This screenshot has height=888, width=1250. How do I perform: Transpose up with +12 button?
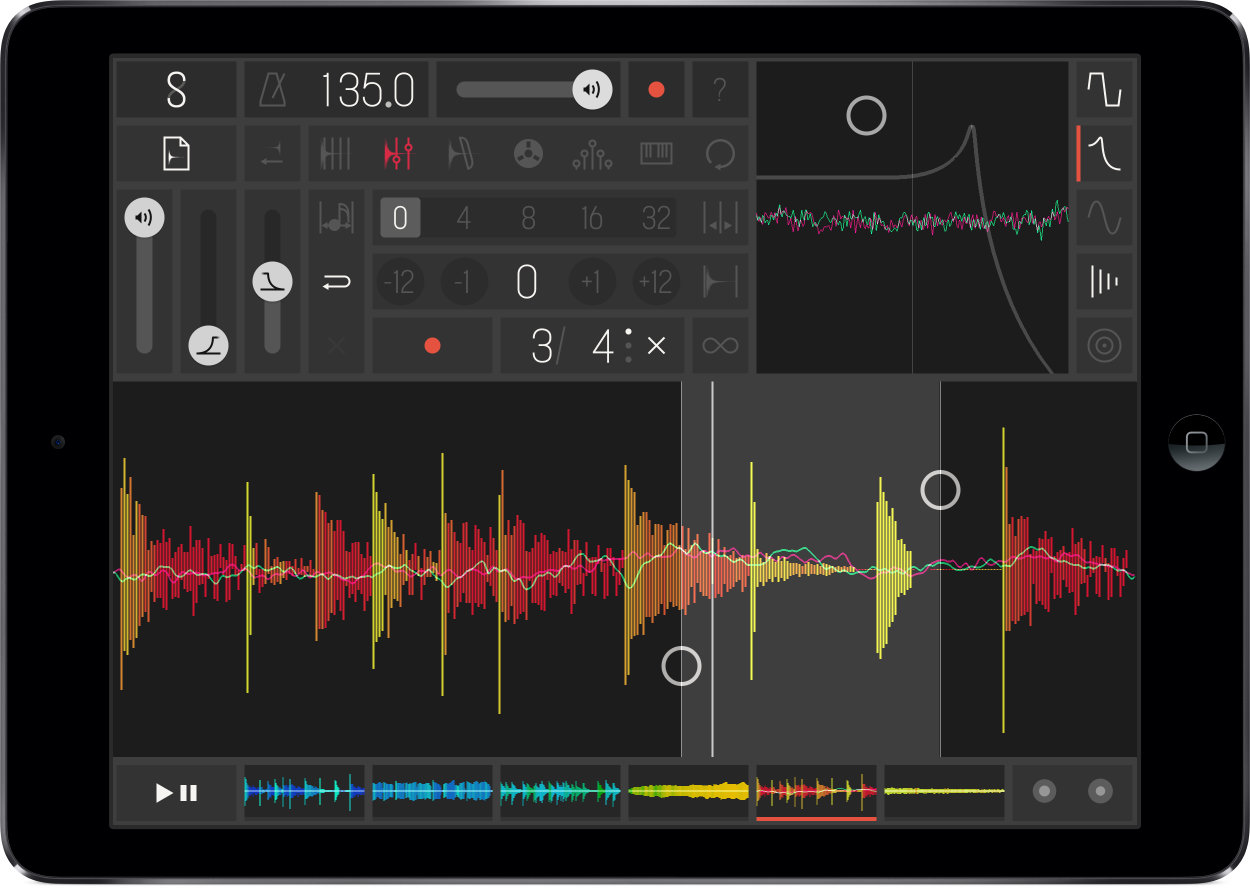coord(656,283)
